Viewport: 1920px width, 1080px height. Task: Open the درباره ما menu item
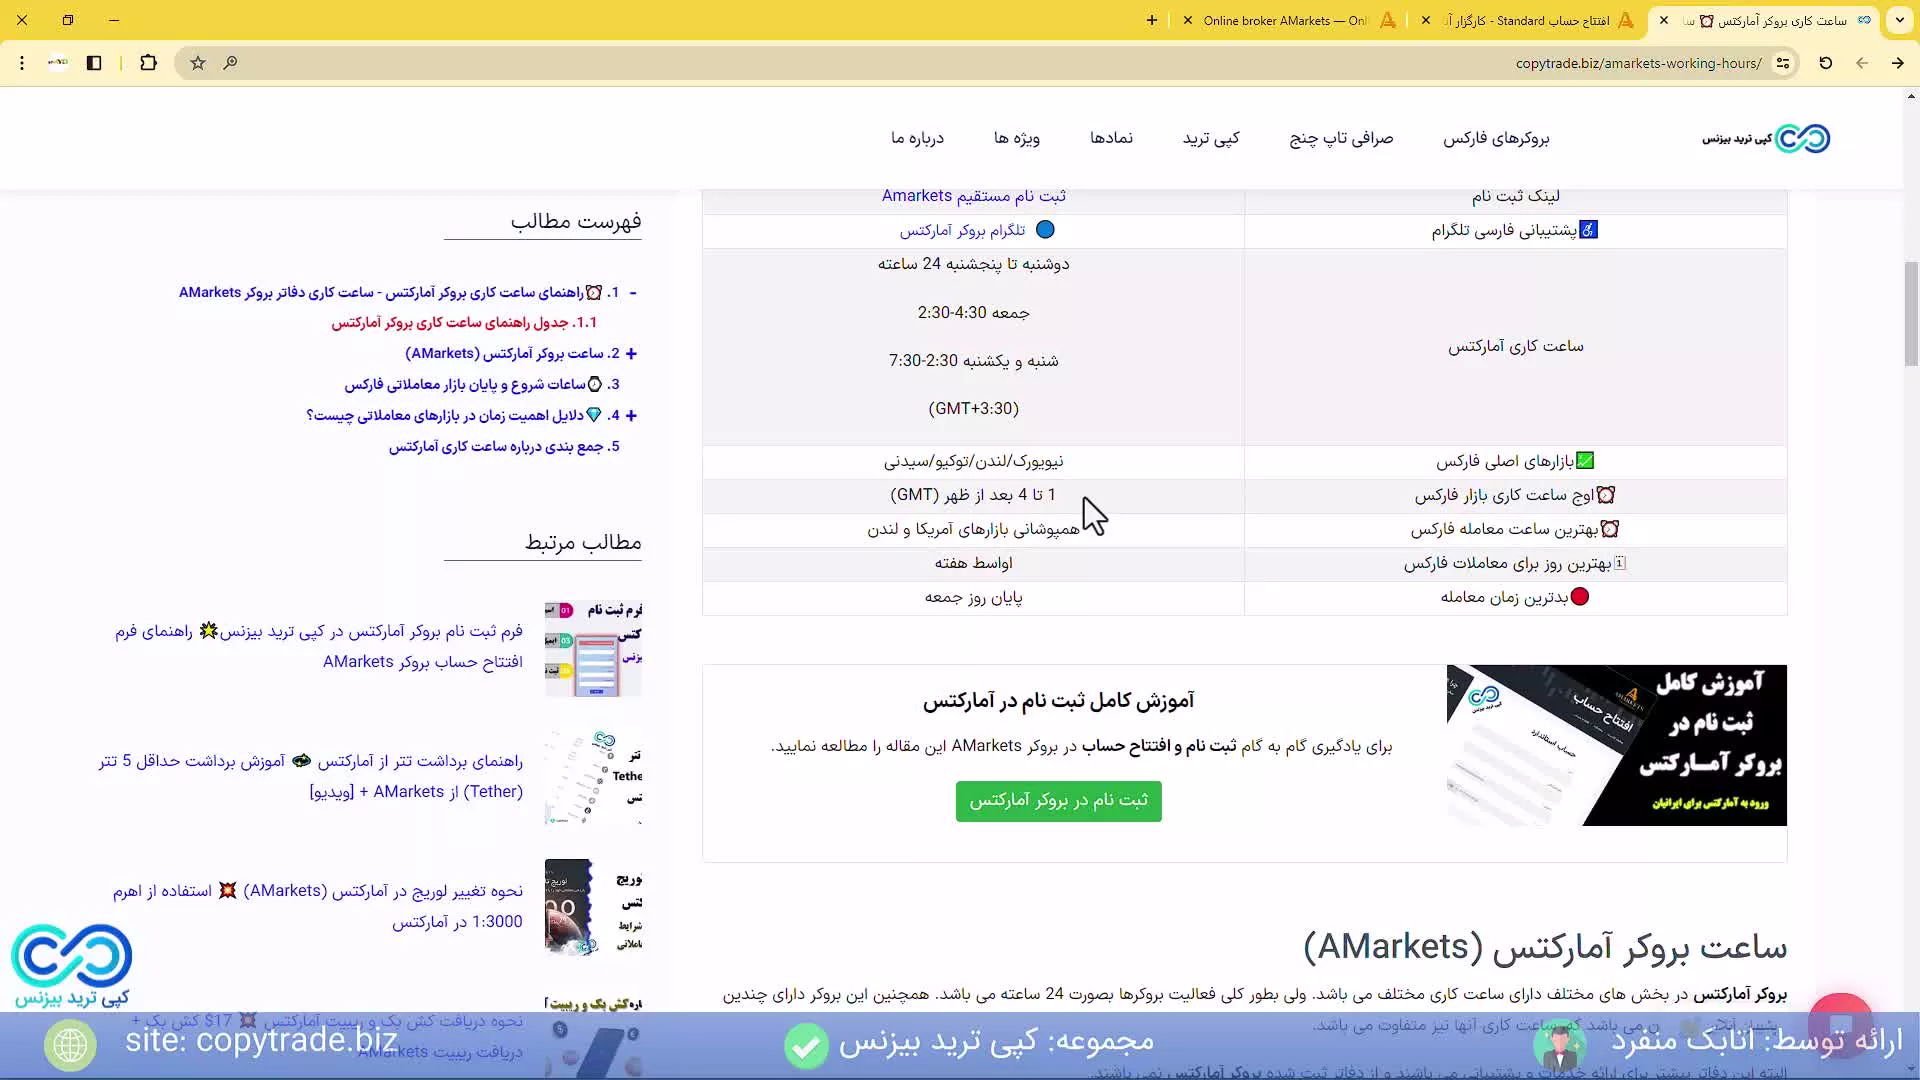coord(917,138)
